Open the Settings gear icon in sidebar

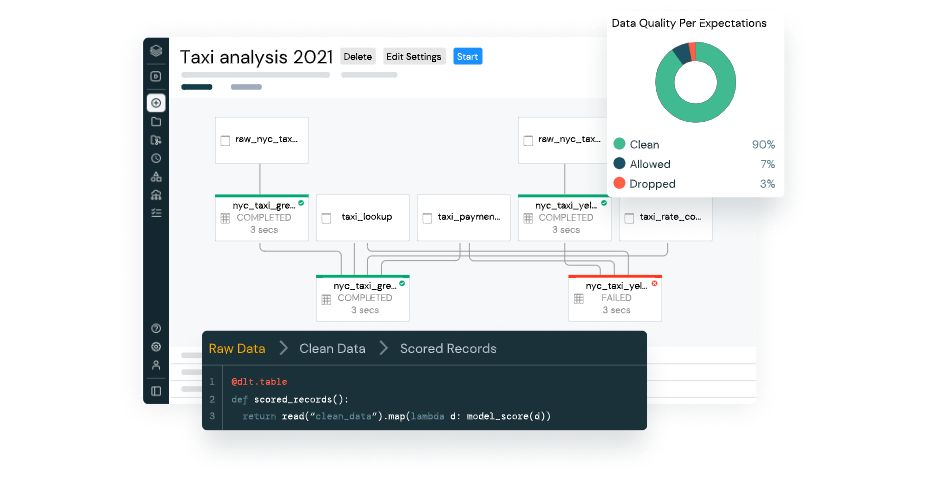(156, 346)
